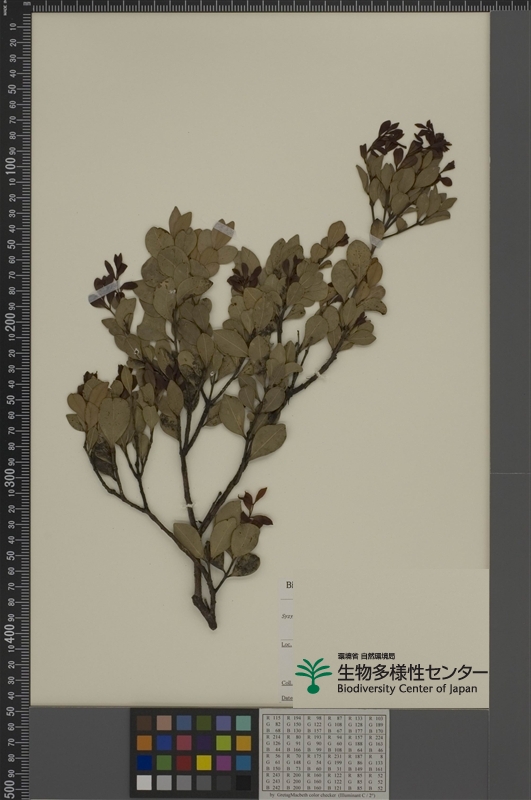Click the 300 mark on the vertical ruler
The width and height of the screenshot is (531, 800).
[11, 478]
